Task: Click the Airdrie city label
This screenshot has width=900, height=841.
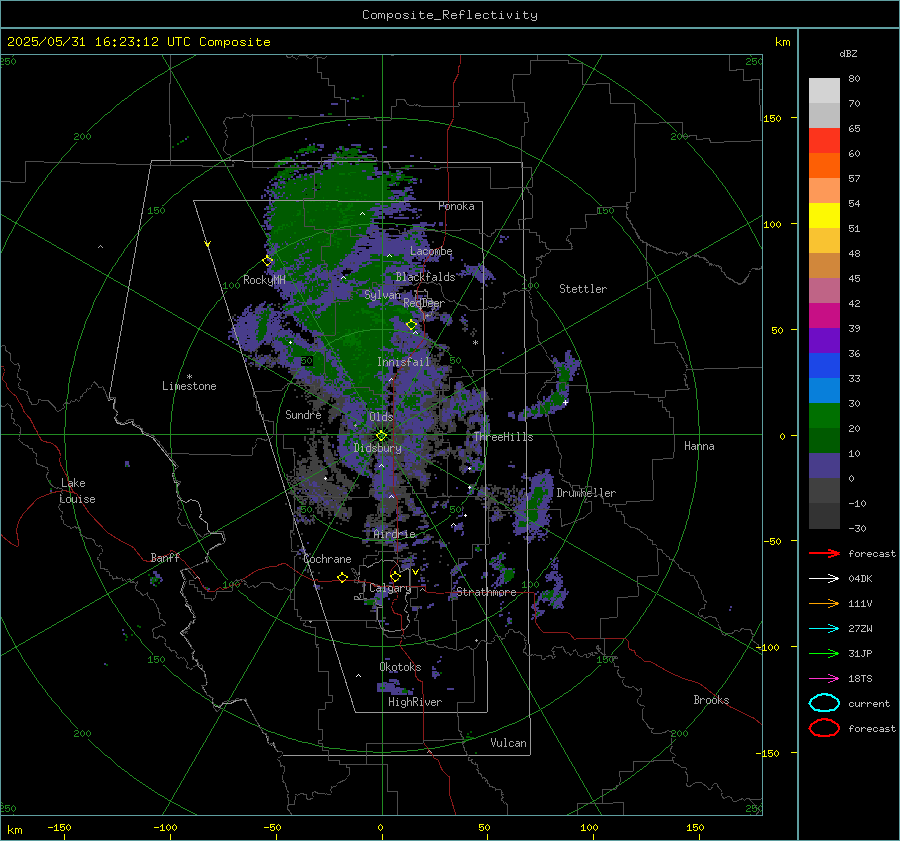Action: (x=394, y=534)
